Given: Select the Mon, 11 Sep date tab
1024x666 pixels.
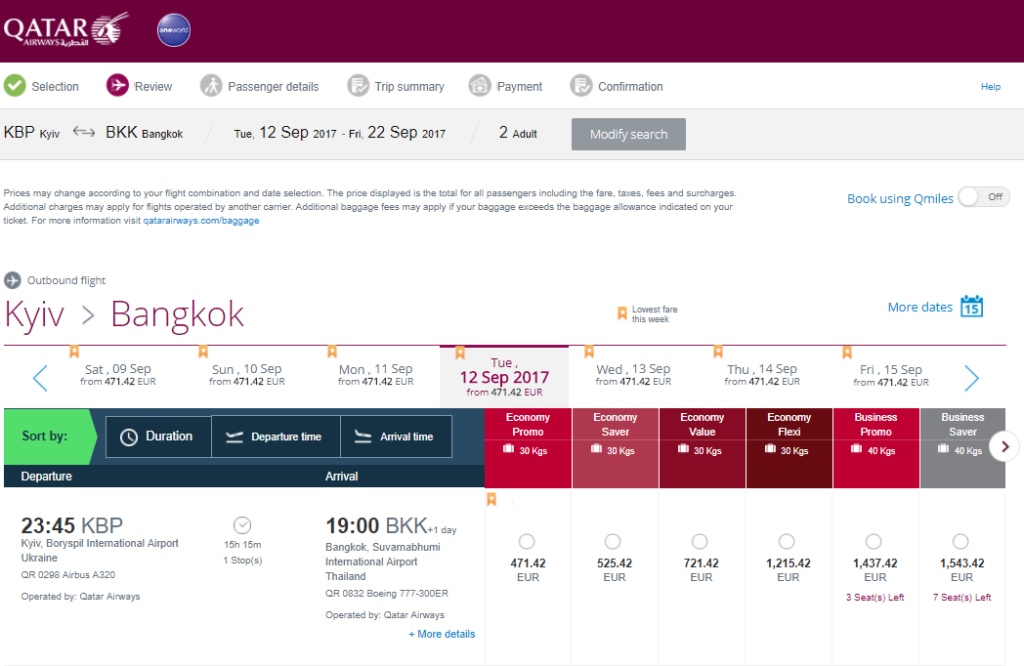Looking at the screenshot, I should [x=376, y=374].
